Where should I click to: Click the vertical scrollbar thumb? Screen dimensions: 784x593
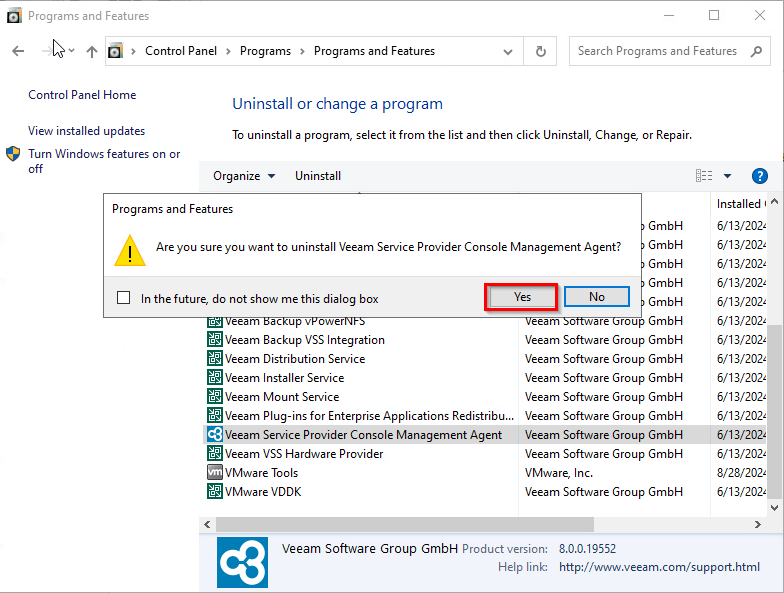click(774, 411)
